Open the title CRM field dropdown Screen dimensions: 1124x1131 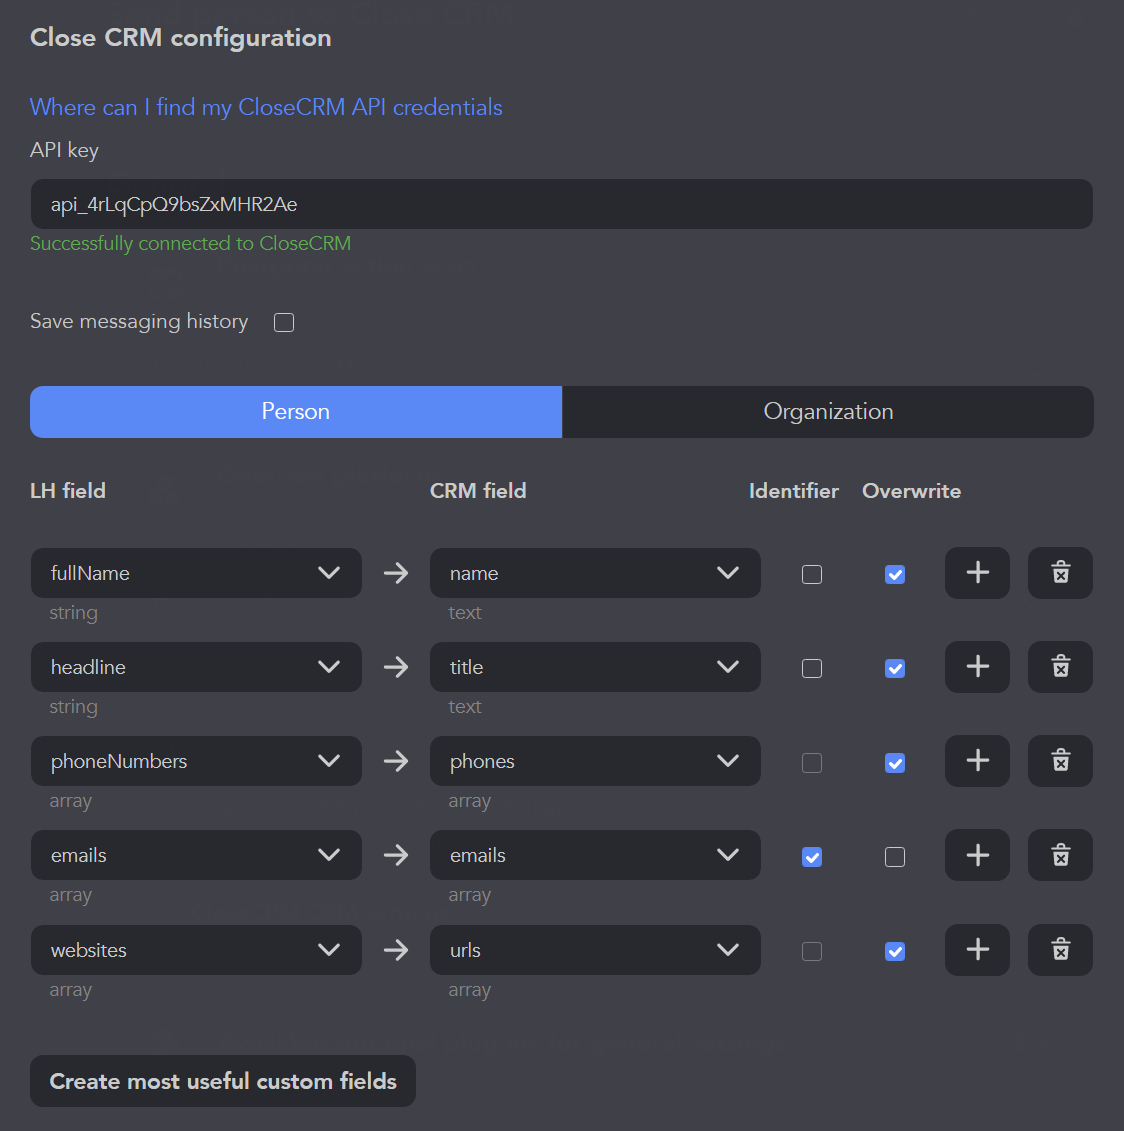[595, 667]
